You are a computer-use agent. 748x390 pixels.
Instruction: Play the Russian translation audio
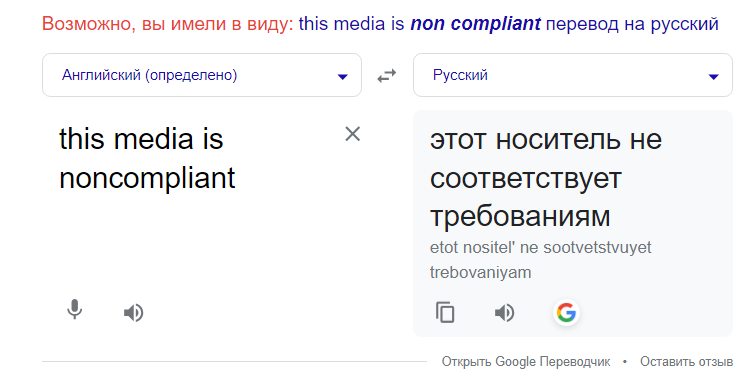pyautogui.click(x=504, y=313)
